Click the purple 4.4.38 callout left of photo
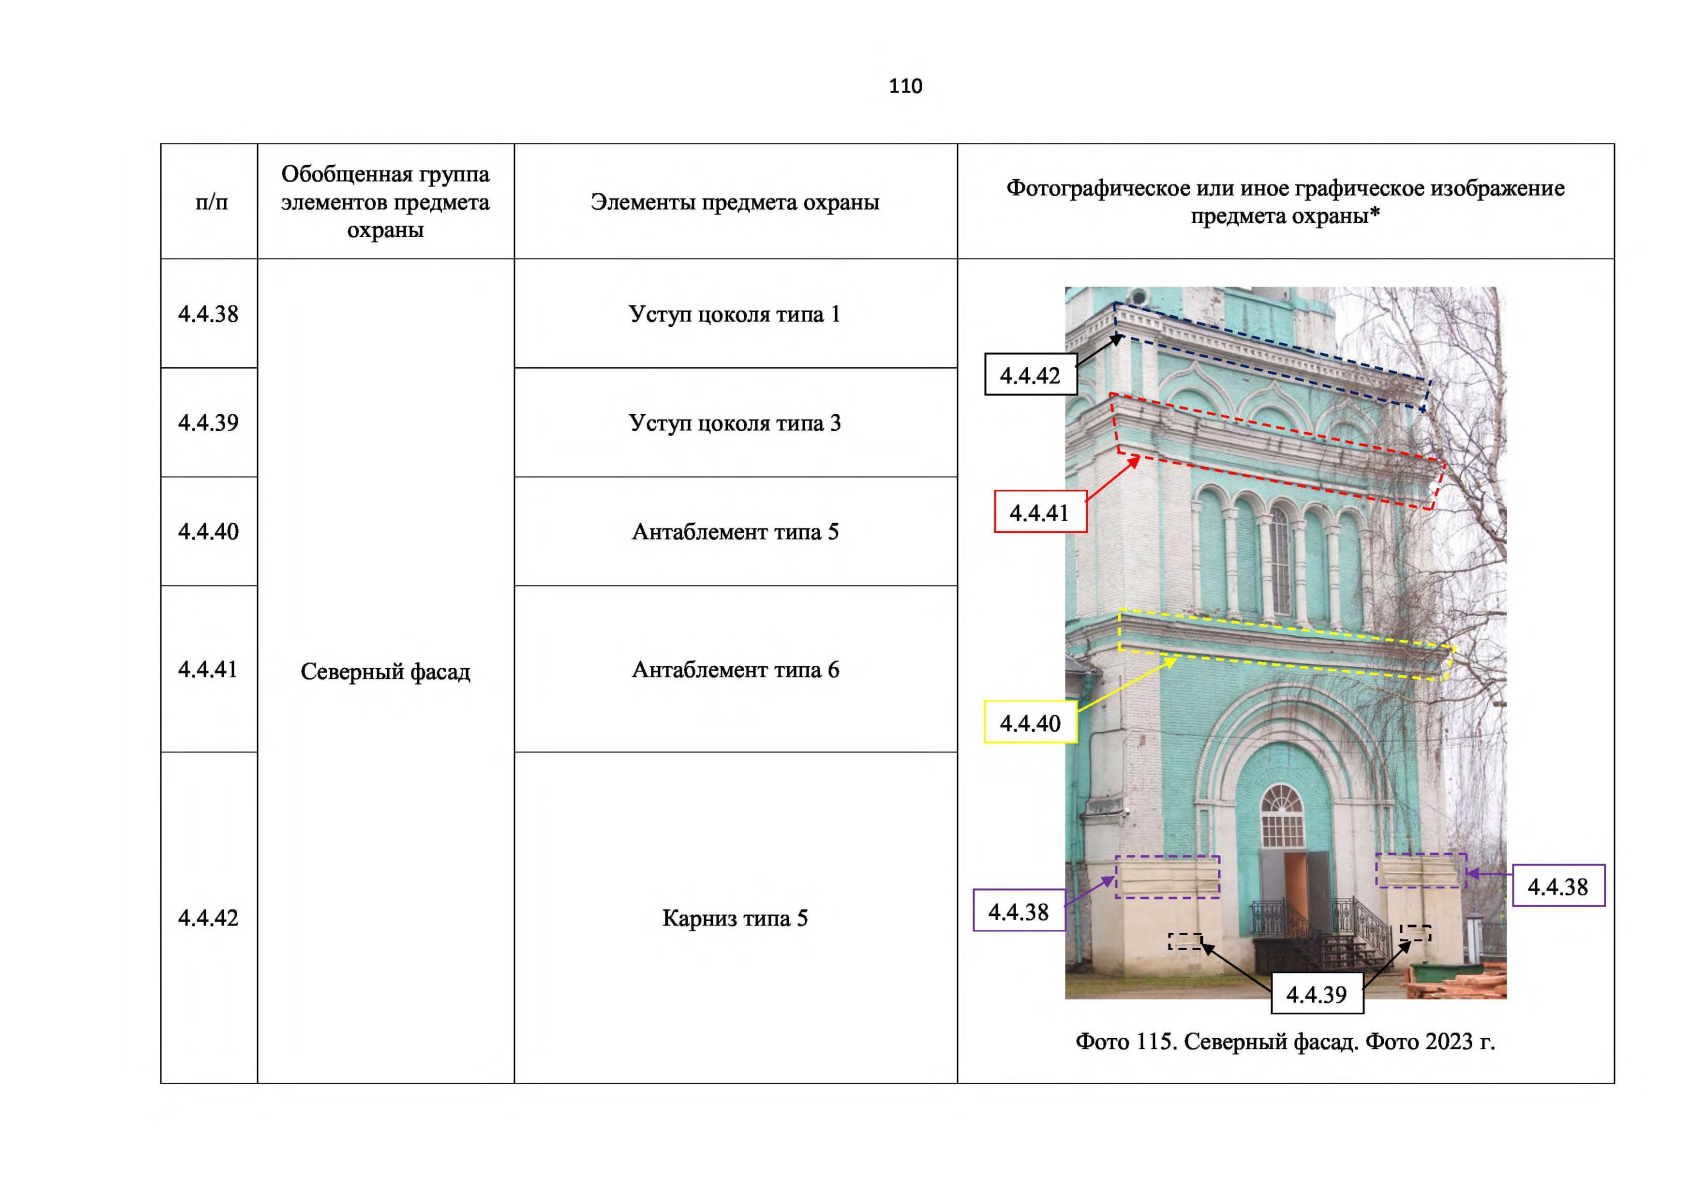 click(1018, 911)
